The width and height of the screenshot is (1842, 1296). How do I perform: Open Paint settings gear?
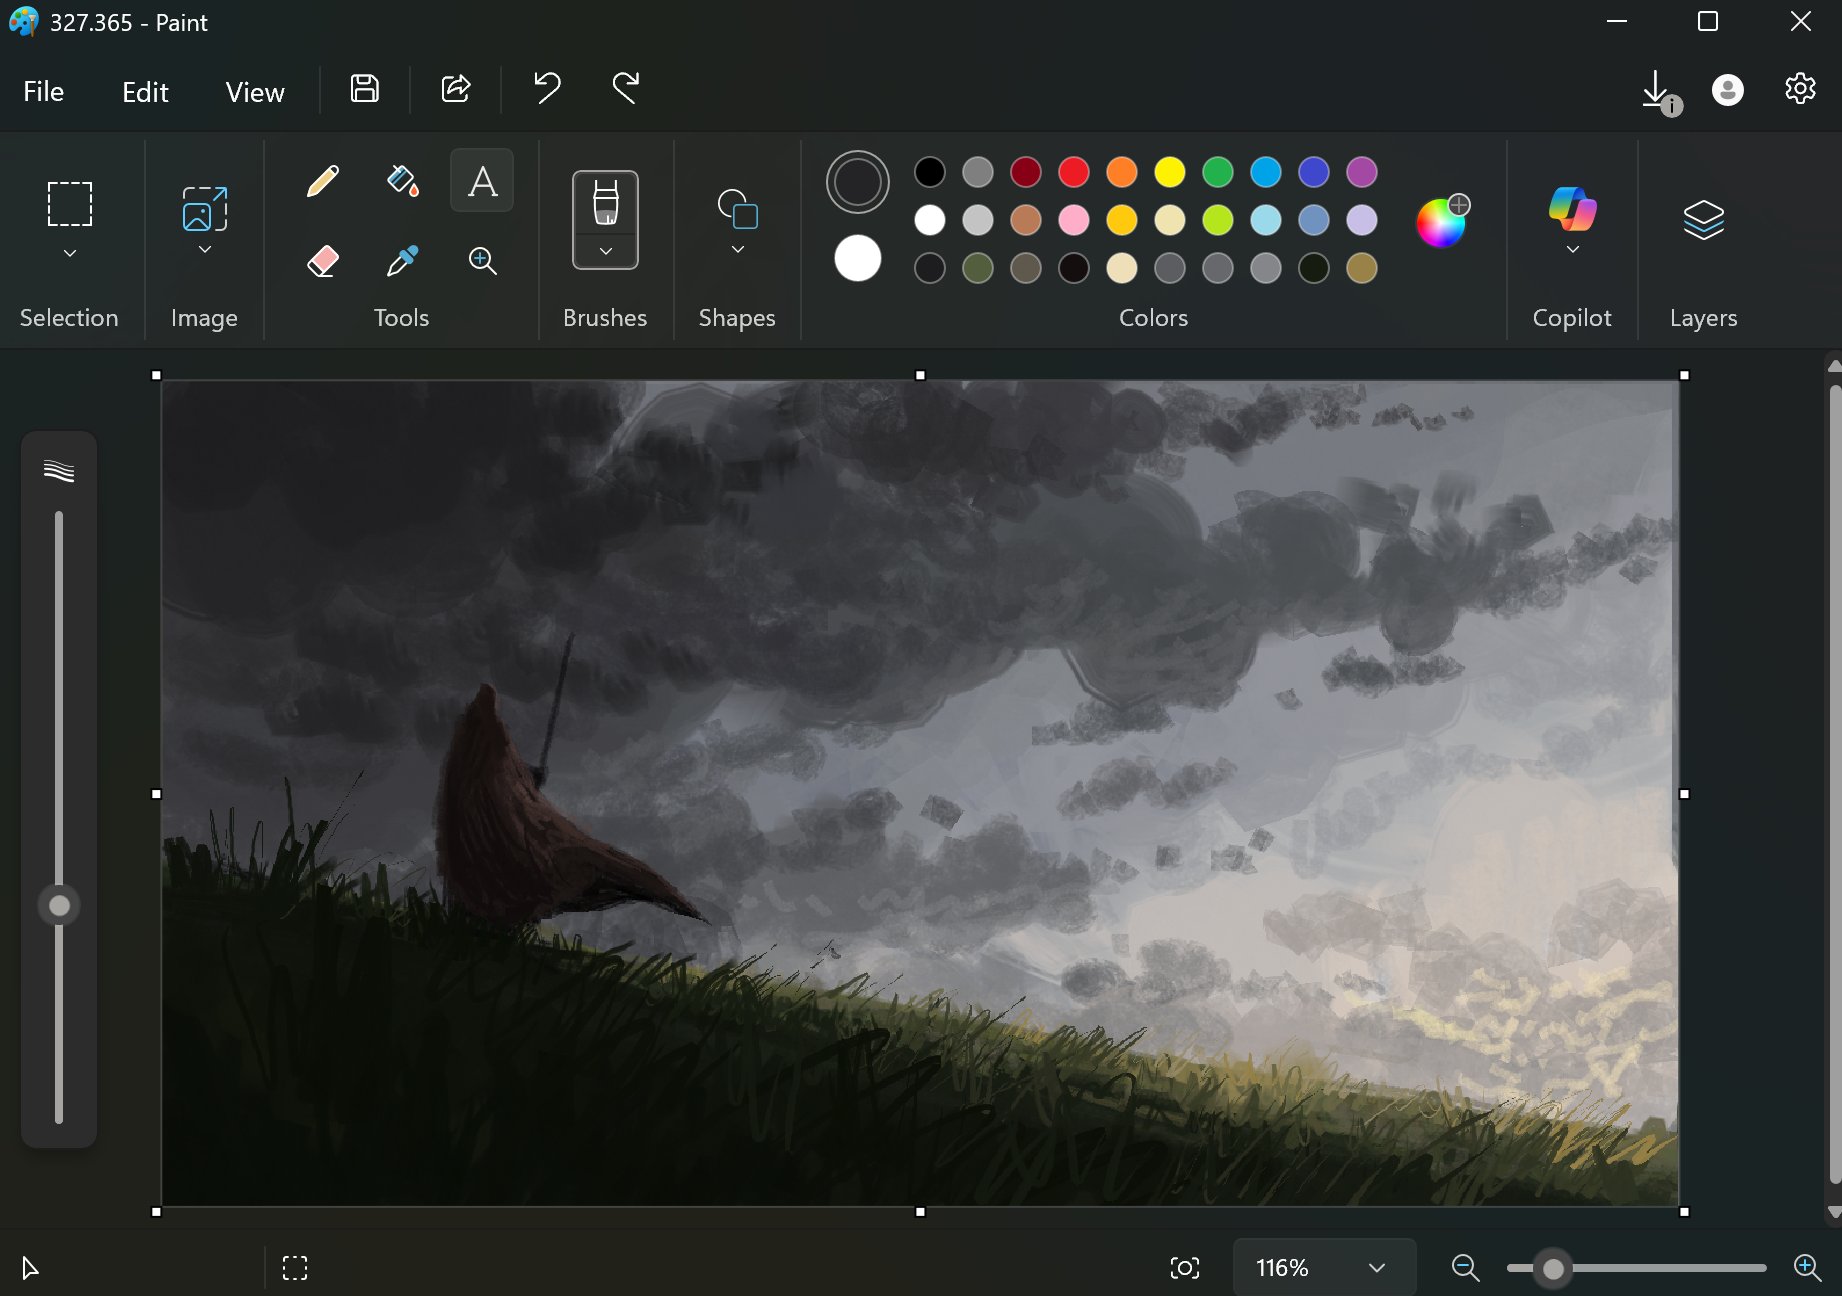coord(1800,89)
